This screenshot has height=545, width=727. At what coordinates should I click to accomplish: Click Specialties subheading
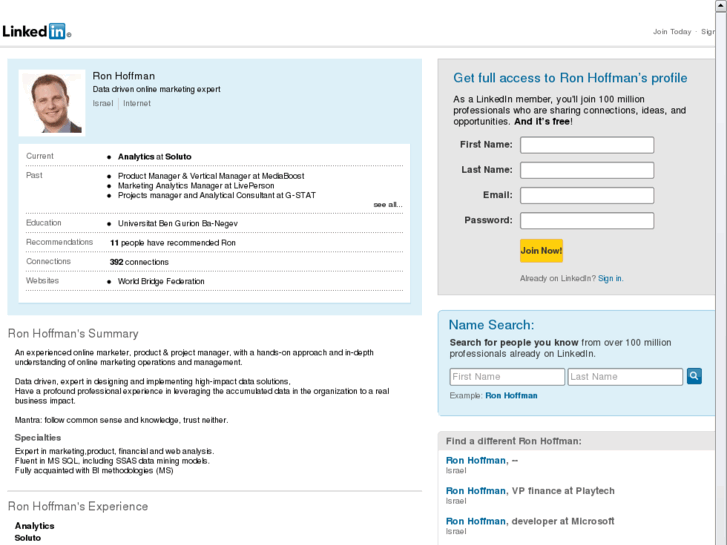[38, 437]
